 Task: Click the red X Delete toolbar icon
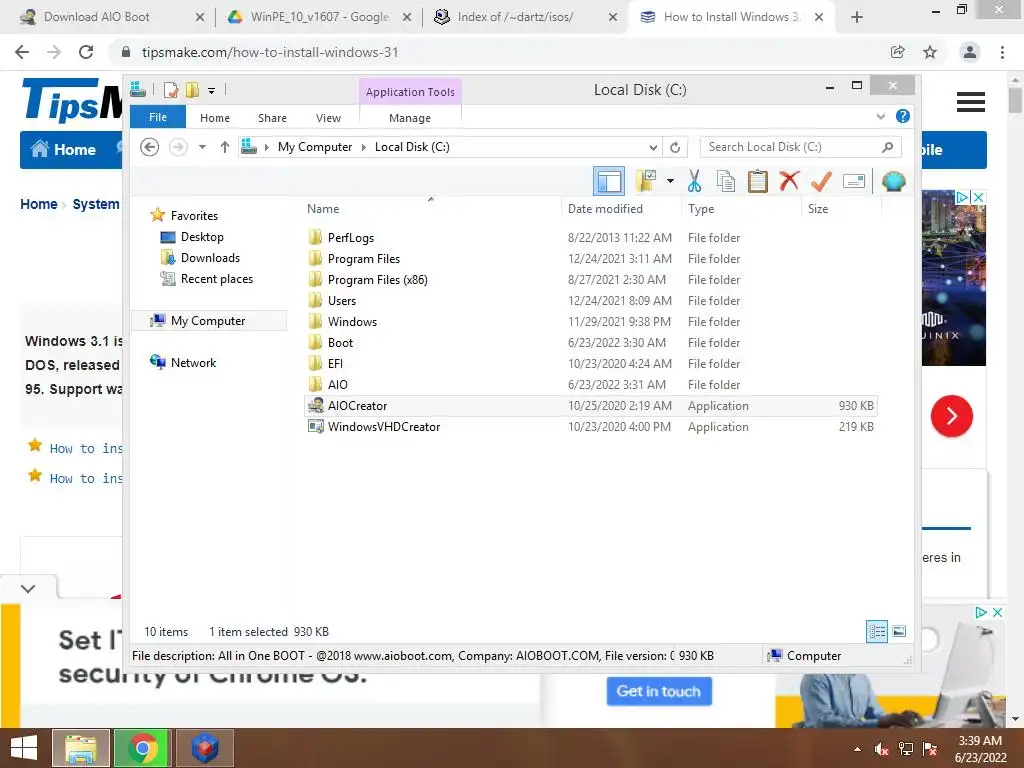click(x=789, y=181)
